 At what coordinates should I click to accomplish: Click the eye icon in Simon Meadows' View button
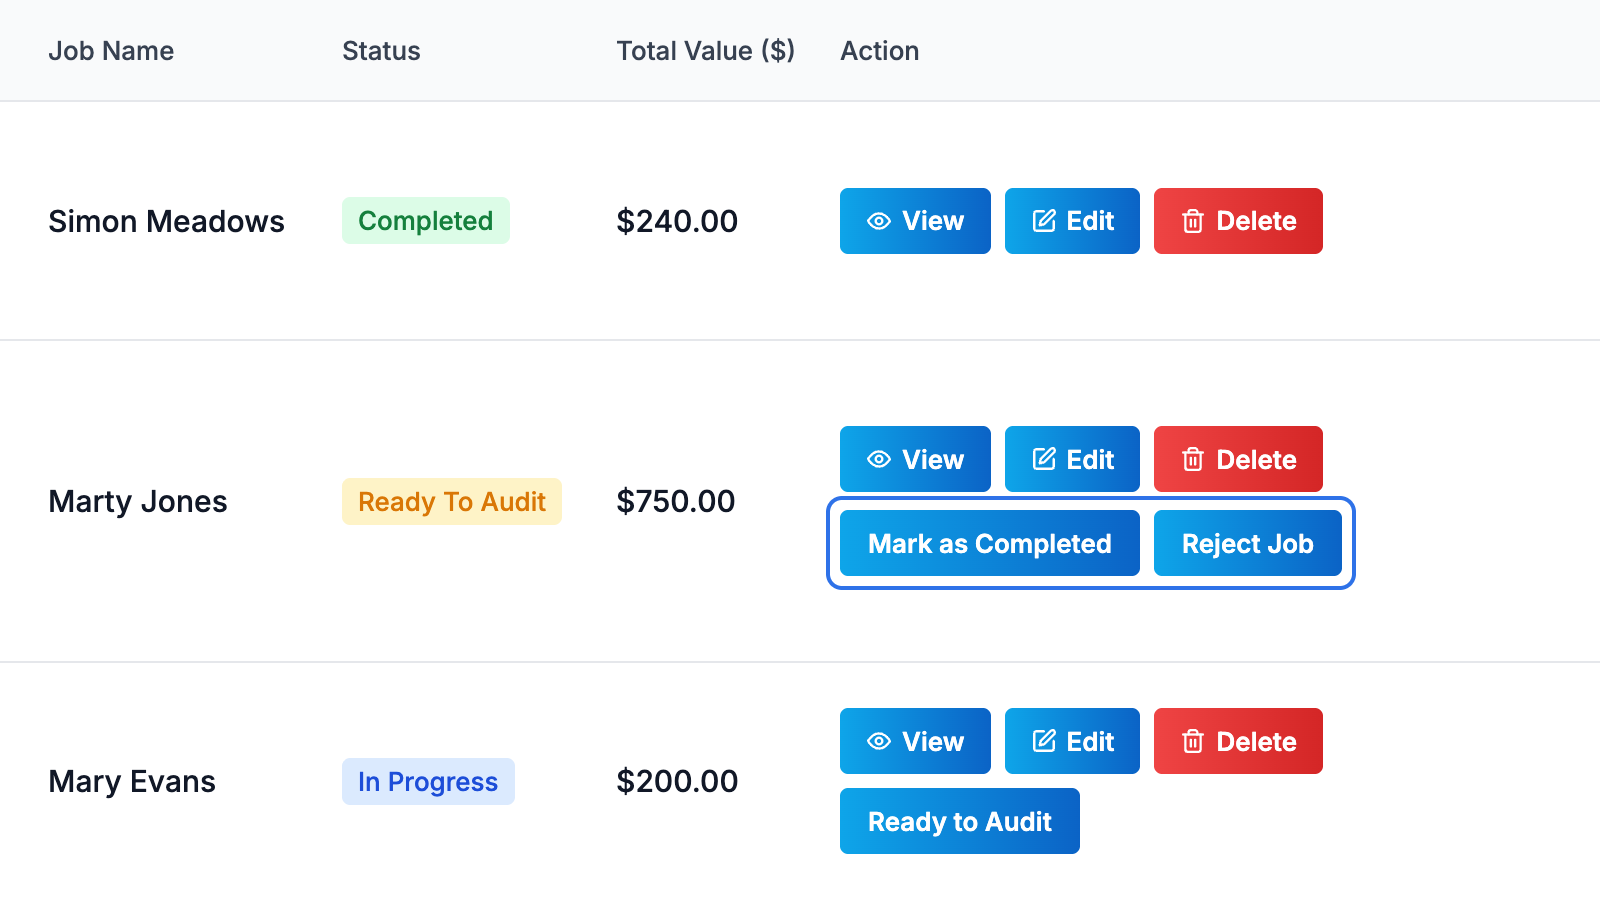(879, 221)
